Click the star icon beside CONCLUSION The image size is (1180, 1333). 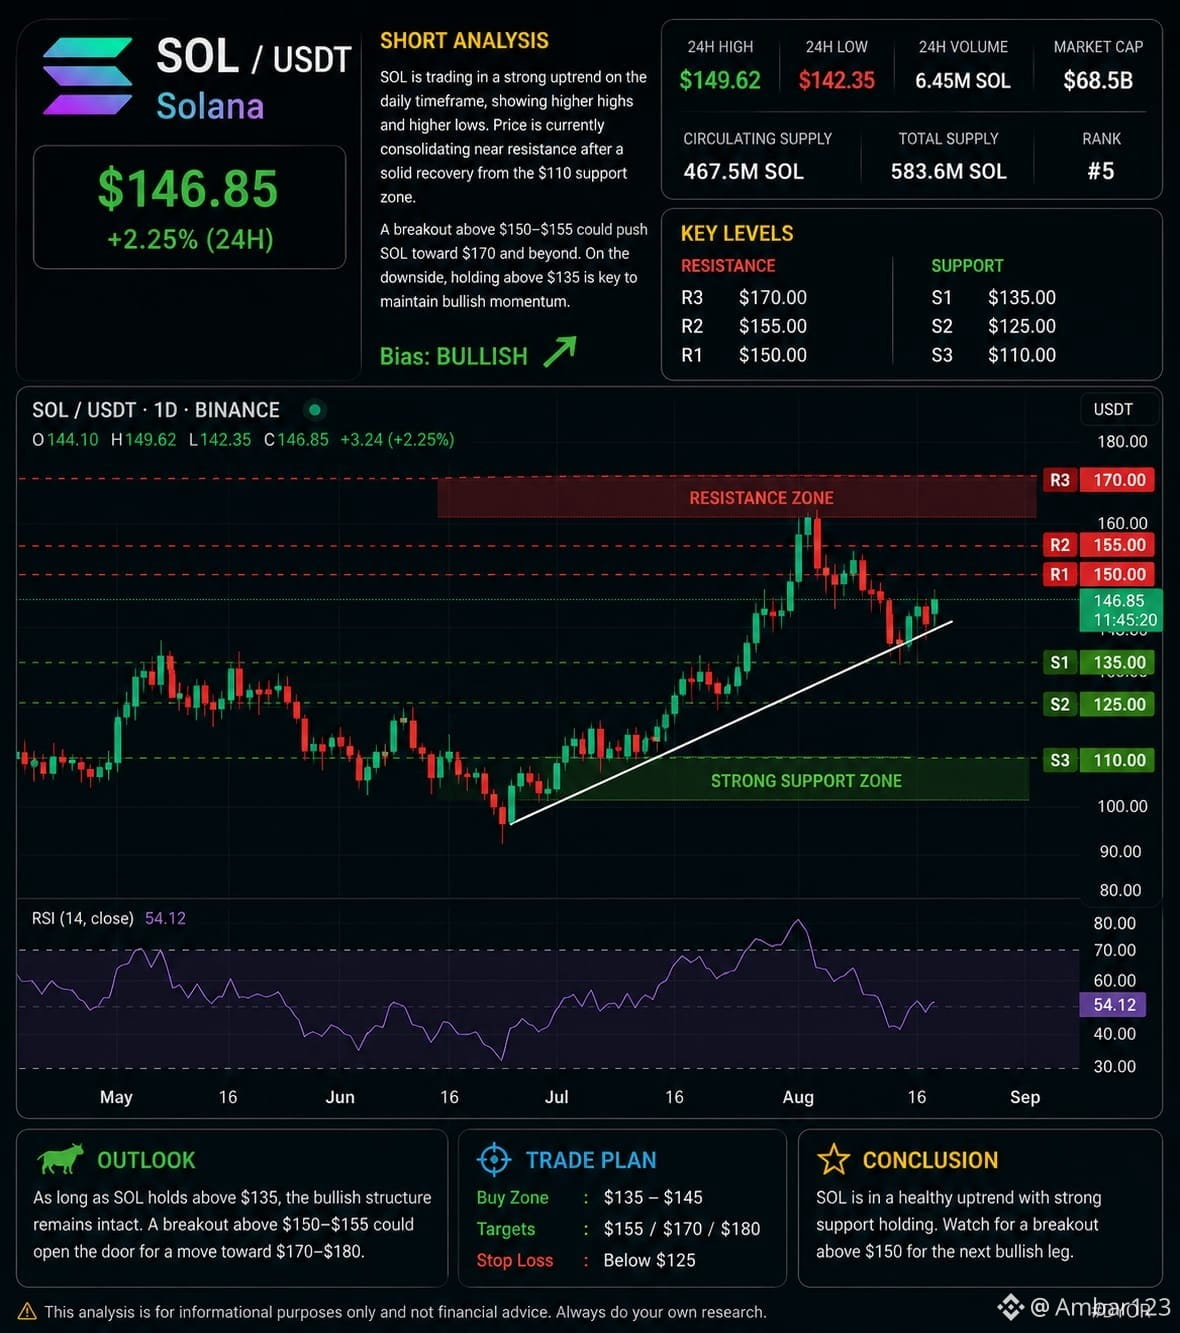click(833, 1159)
